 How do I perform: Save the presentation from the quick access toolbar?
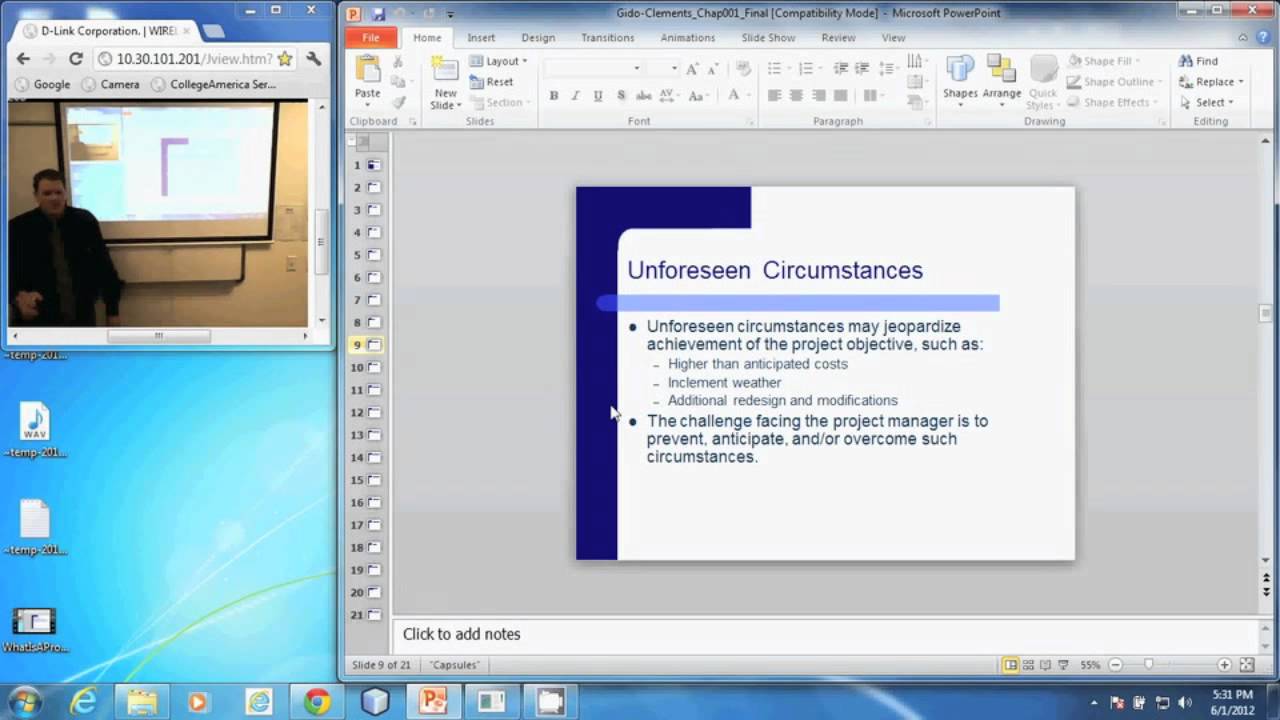(x=378, y=14)
